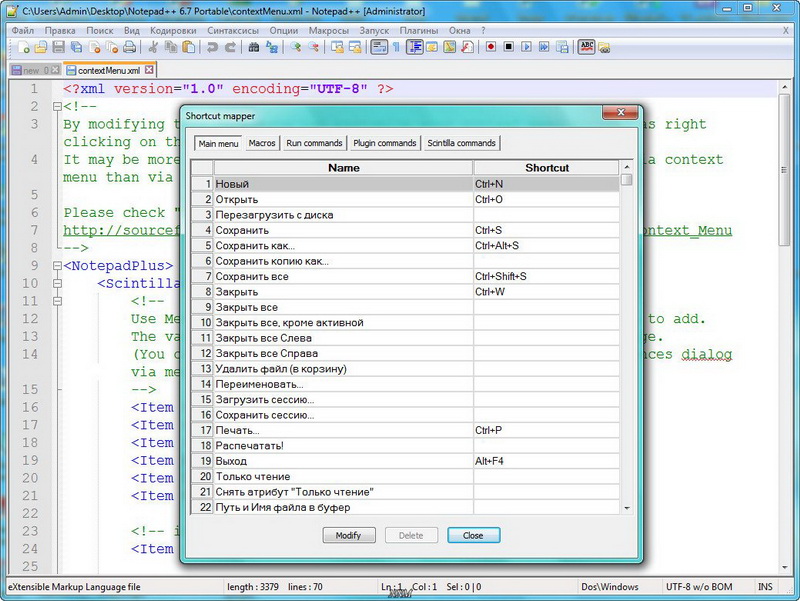Open the Макросы menu
Image resolution: width=800 pixels, height=601 pixels.
click(x=329, y=31)
